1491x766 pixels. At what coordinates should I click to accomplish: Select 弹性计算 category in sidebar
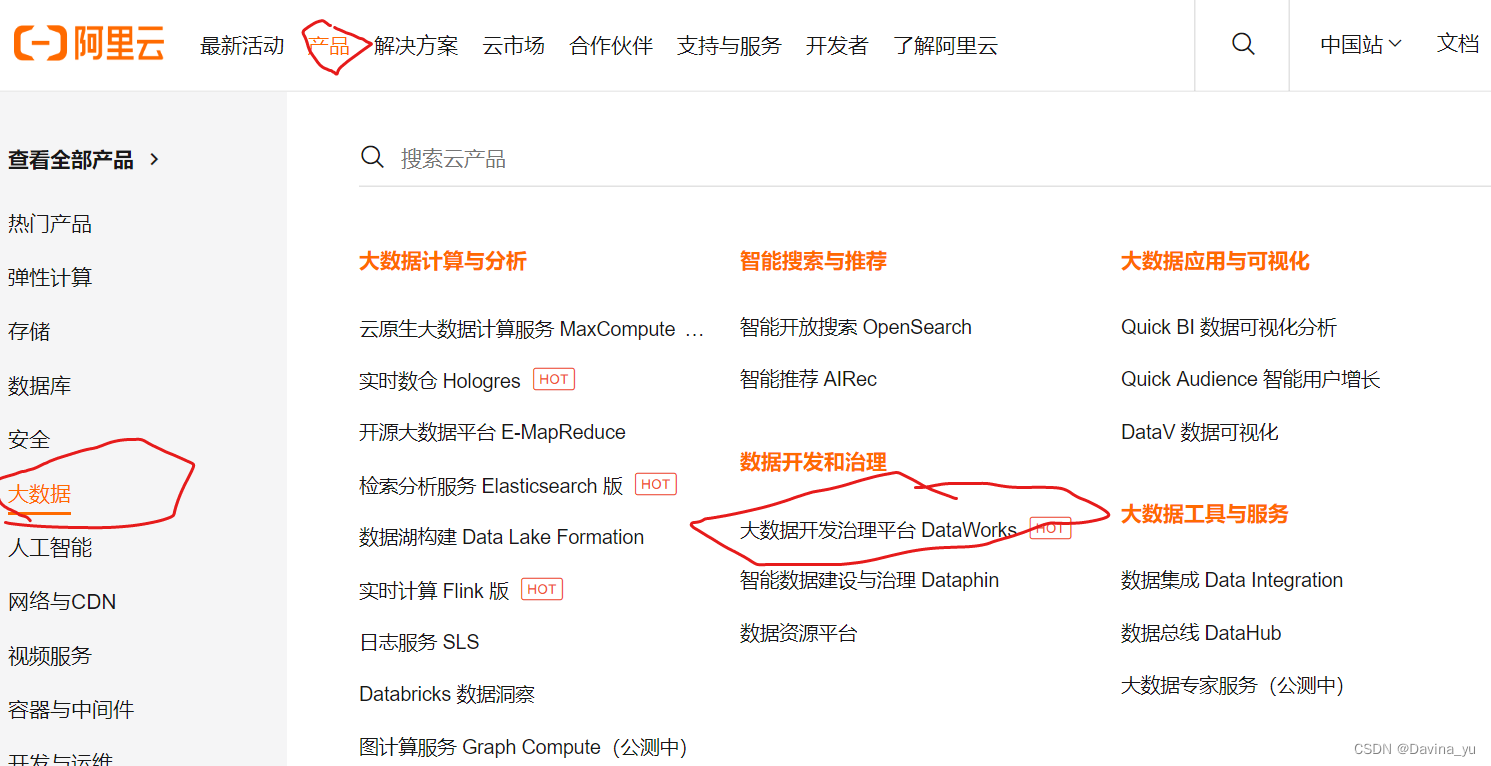(x=50, y=278)
